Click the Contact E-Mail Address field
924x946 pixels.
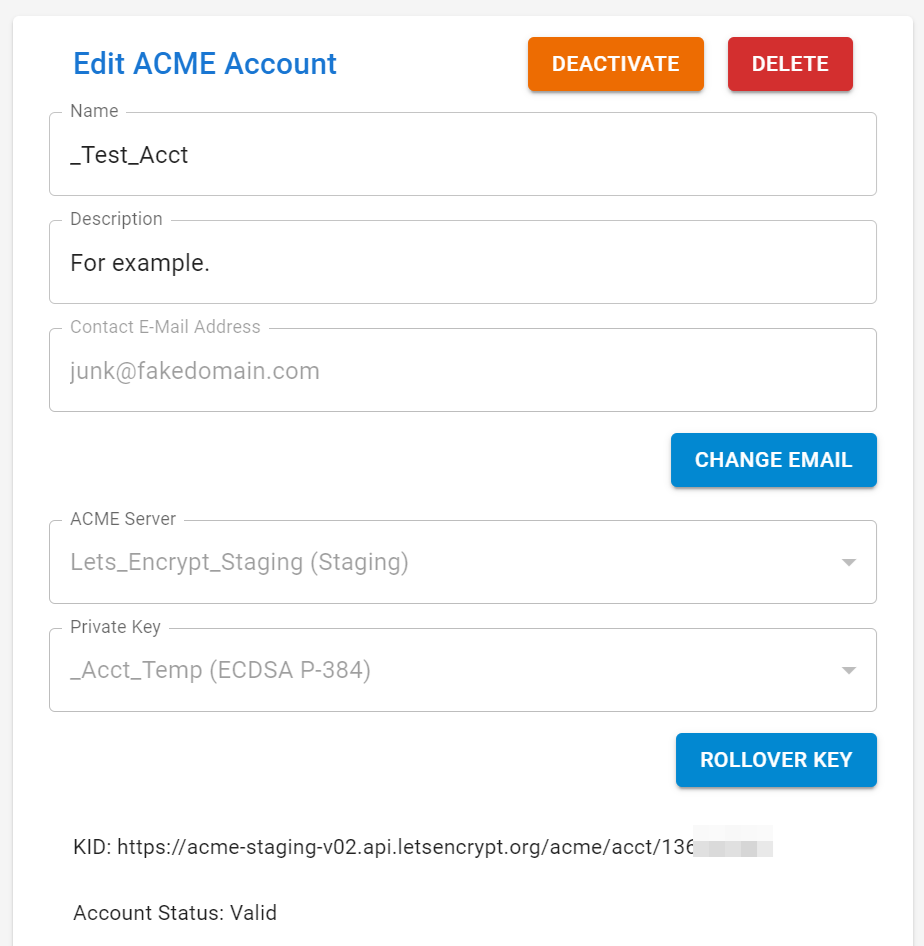point(400,370)
